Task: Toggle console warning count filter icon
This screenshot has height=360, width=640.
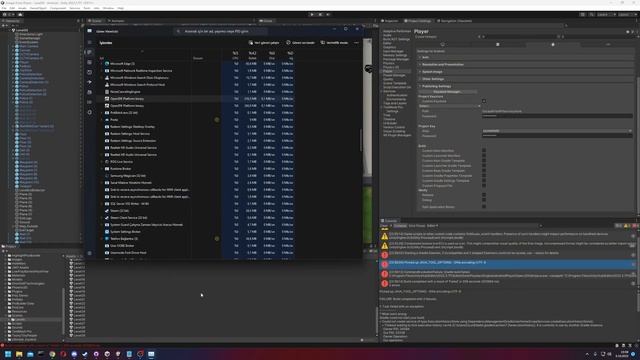Action: click(x=627, y=226)
